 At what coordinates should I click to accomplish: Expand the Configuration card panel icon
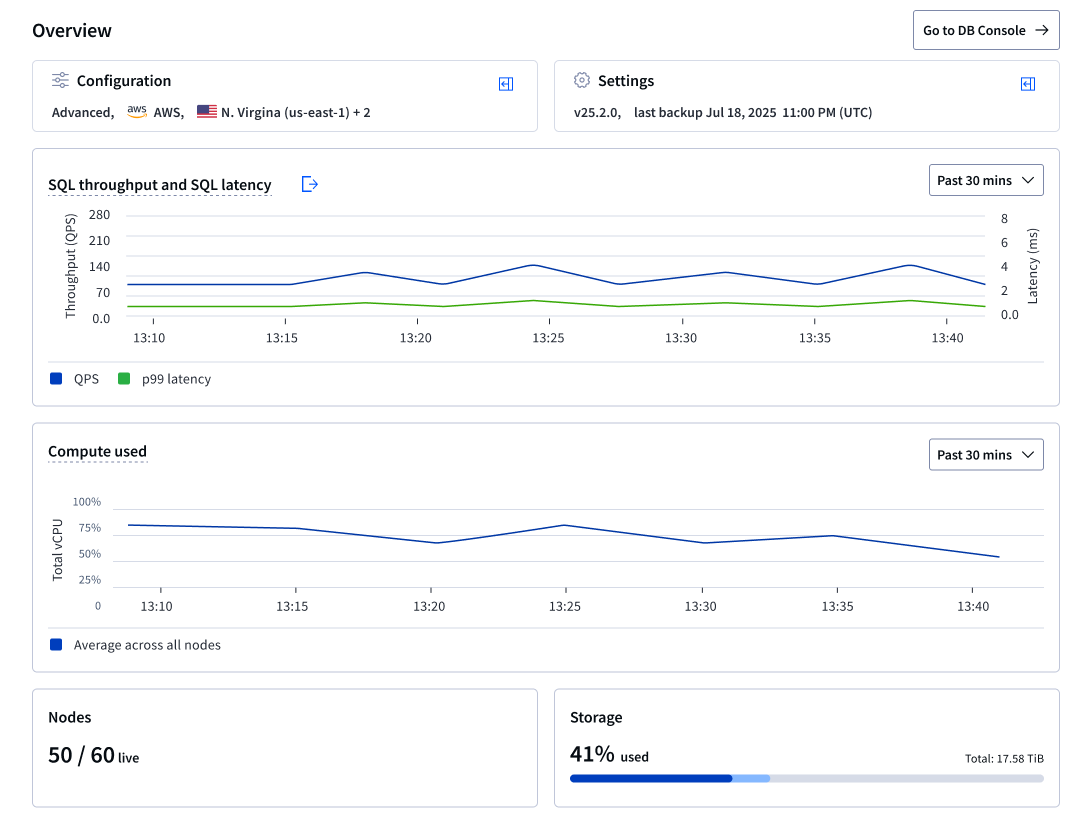point(506,84)
